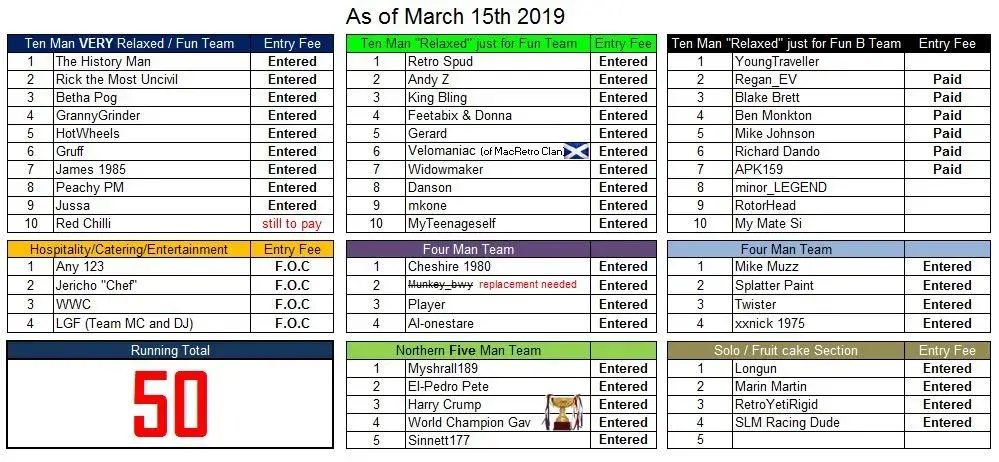Select the 'replacement needed' red note
The height and width of the screenshot is (462, 999).
click(528, 285)
